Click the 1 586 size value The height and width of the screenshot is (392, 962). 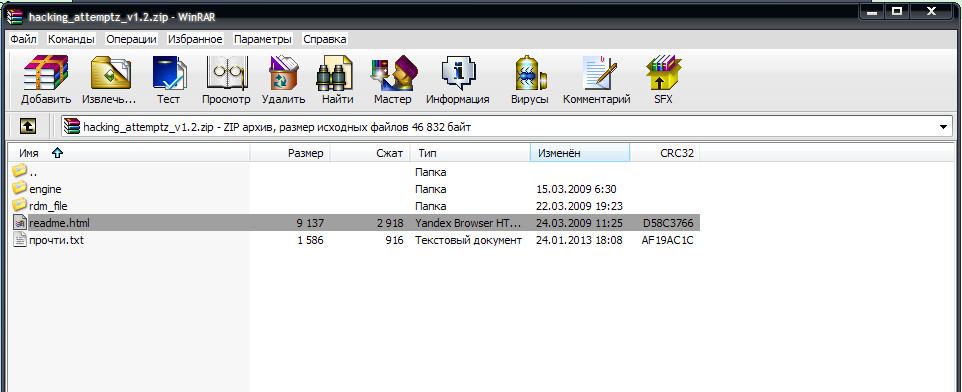tap(310, 240)
